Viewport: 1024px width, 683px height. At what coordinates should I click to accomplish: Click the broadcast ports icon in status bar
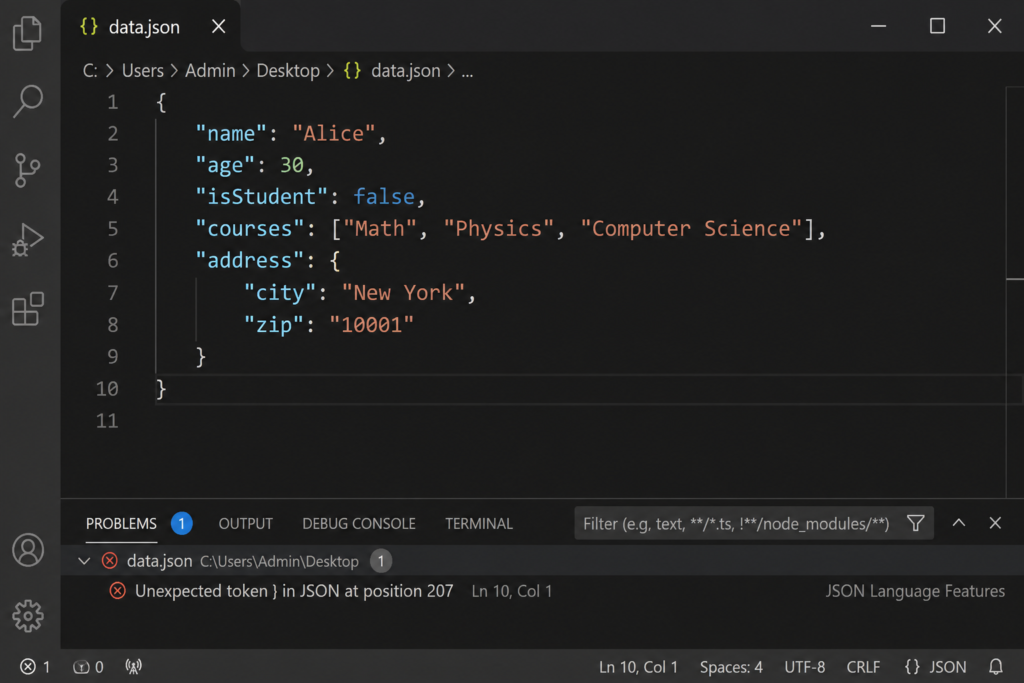point(133,667)
